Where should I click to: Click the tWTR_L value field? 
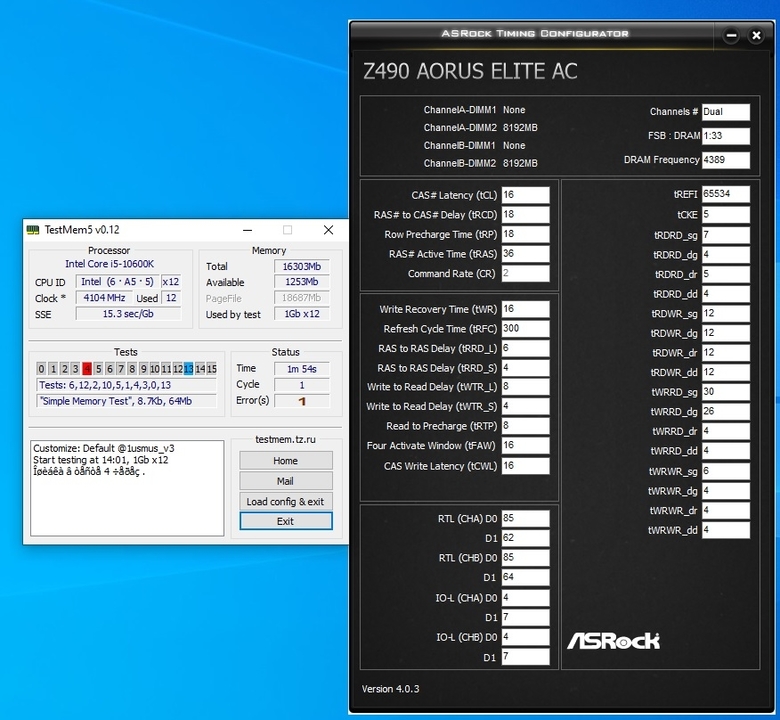point(525,387)
